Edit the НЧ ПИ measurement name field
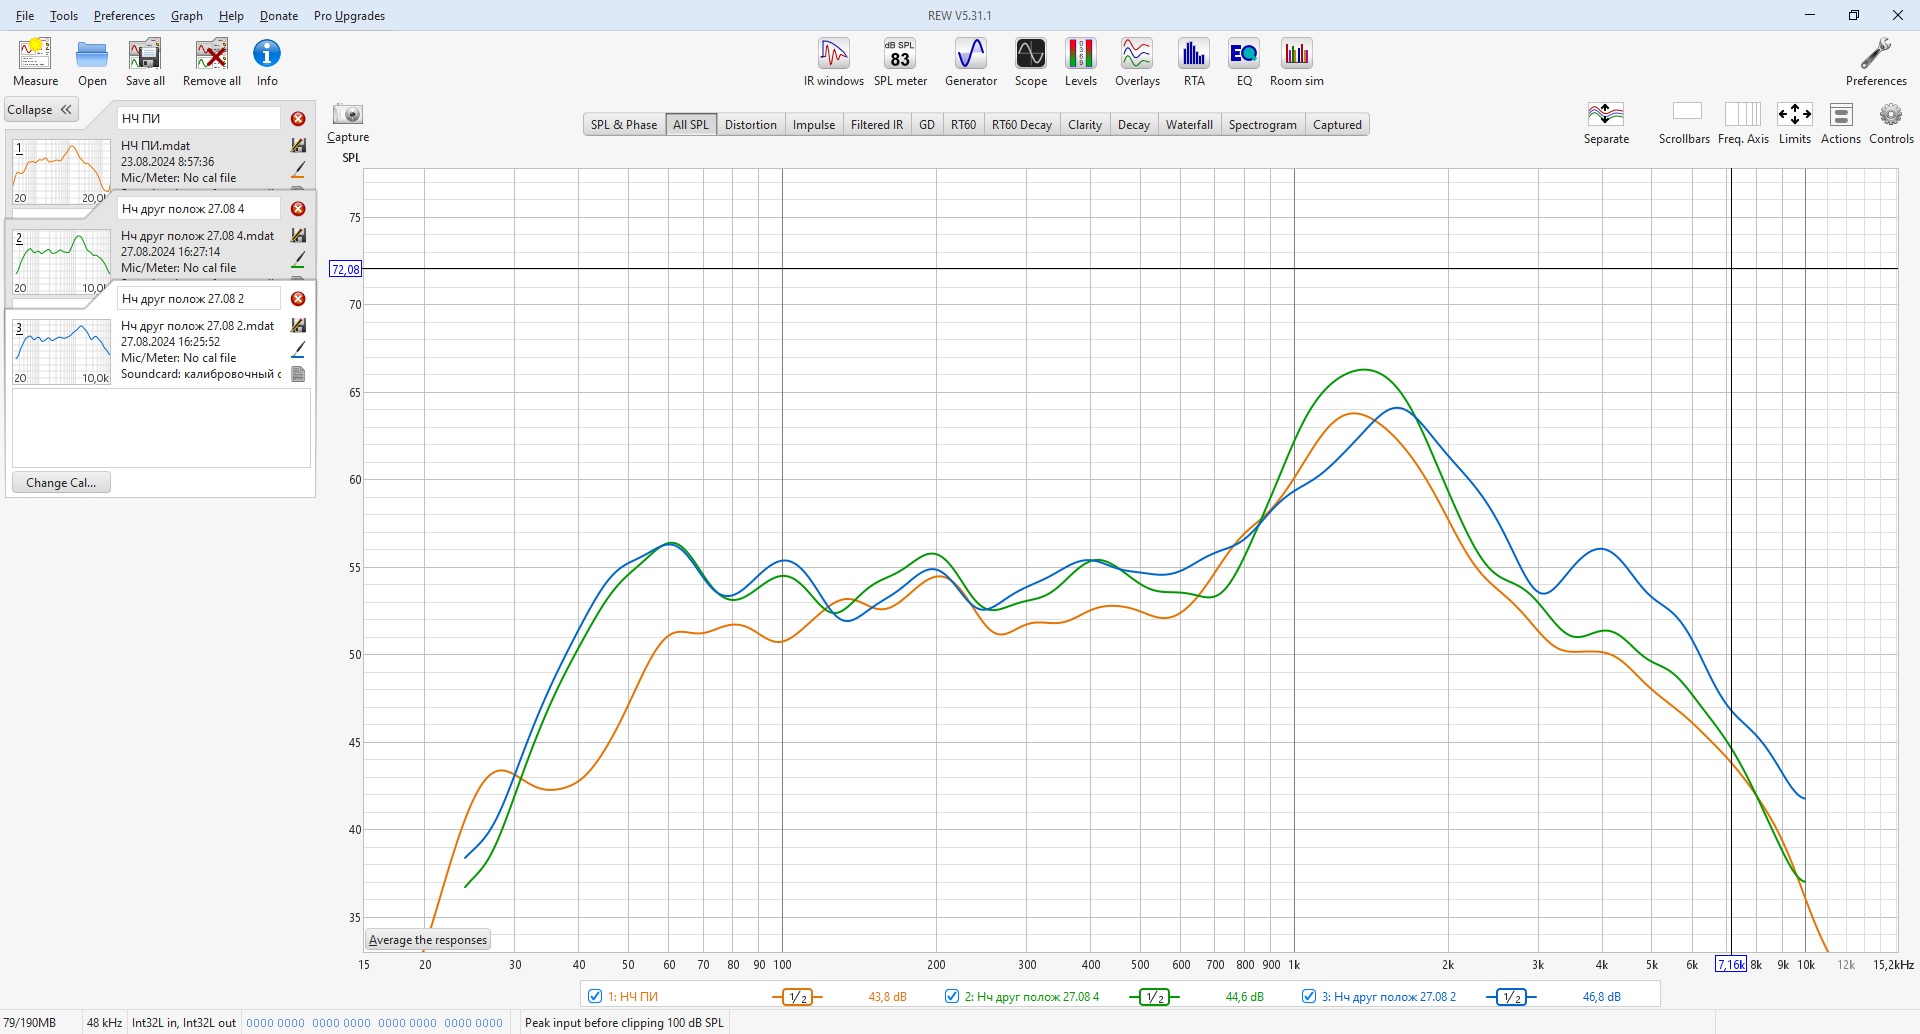 (x=198, y=119)
